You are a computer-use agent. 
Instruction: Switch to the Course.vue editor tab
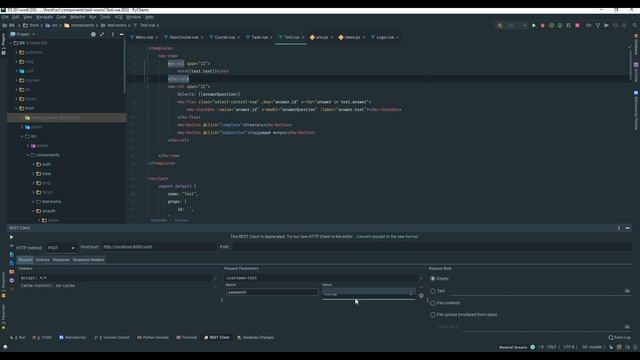point(224,37)
